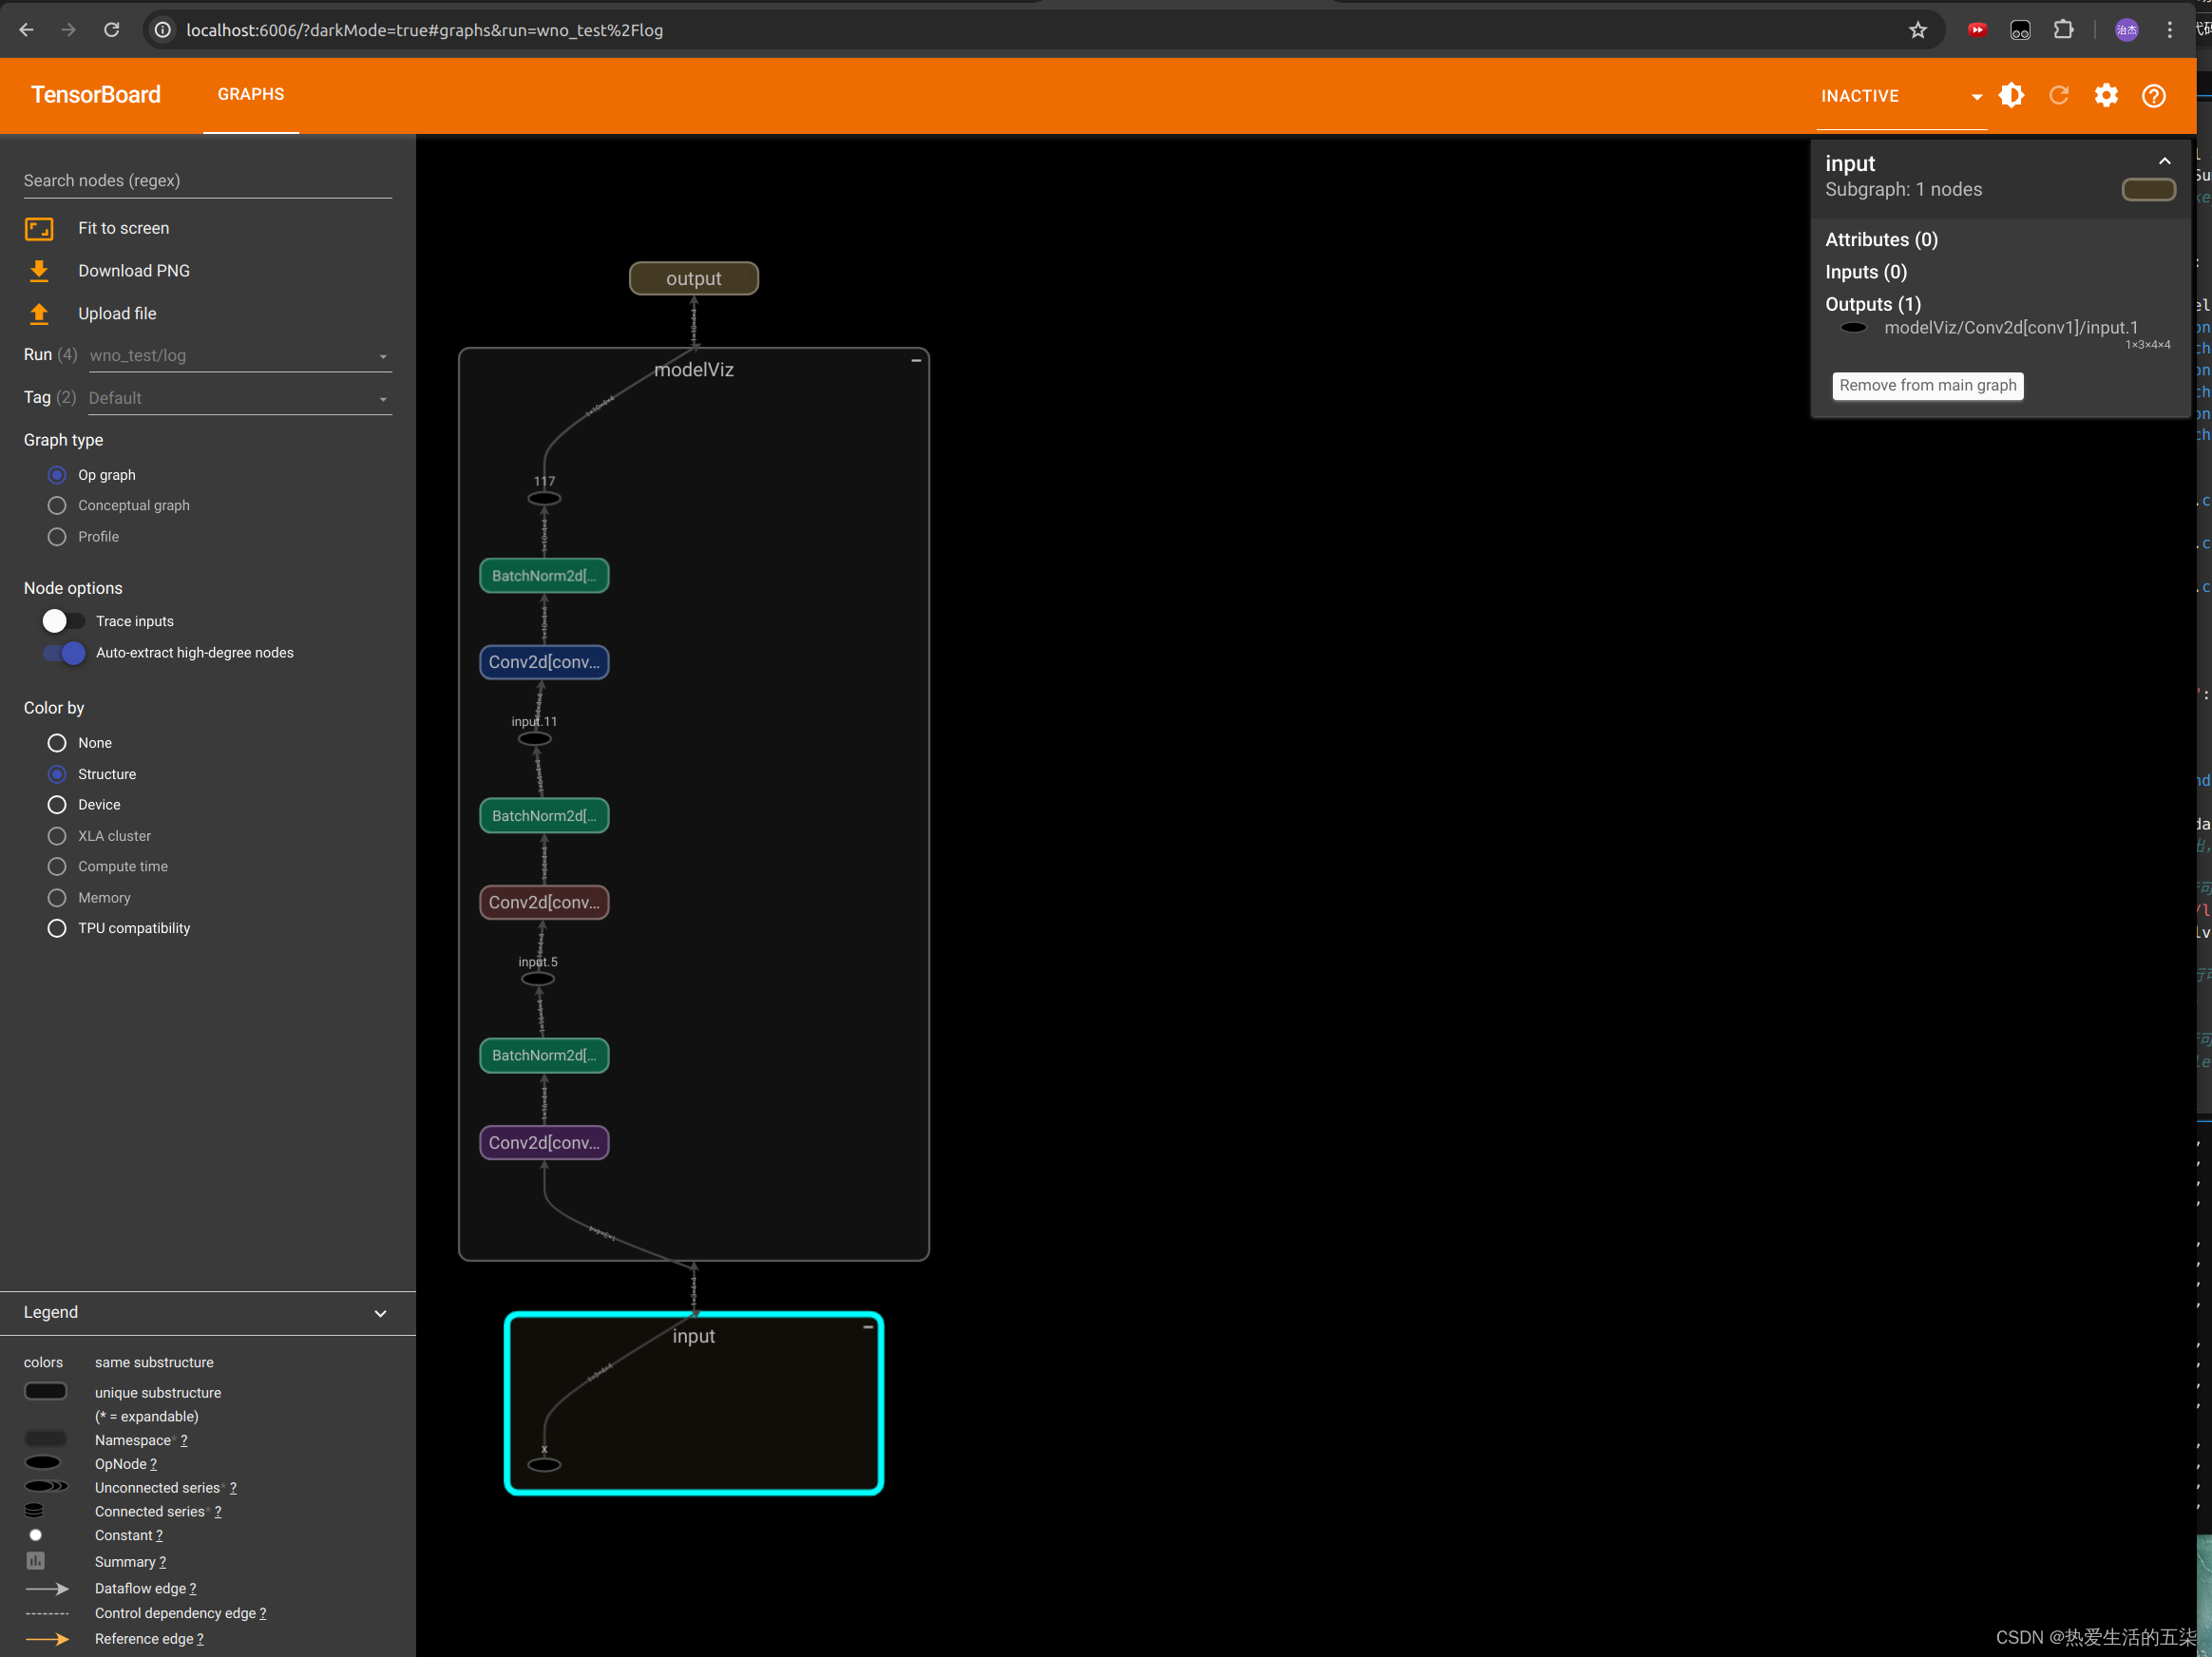Click the Upload file icon
The width and height of the screenshot is (2212, 1657).
(x=39, y=314)
